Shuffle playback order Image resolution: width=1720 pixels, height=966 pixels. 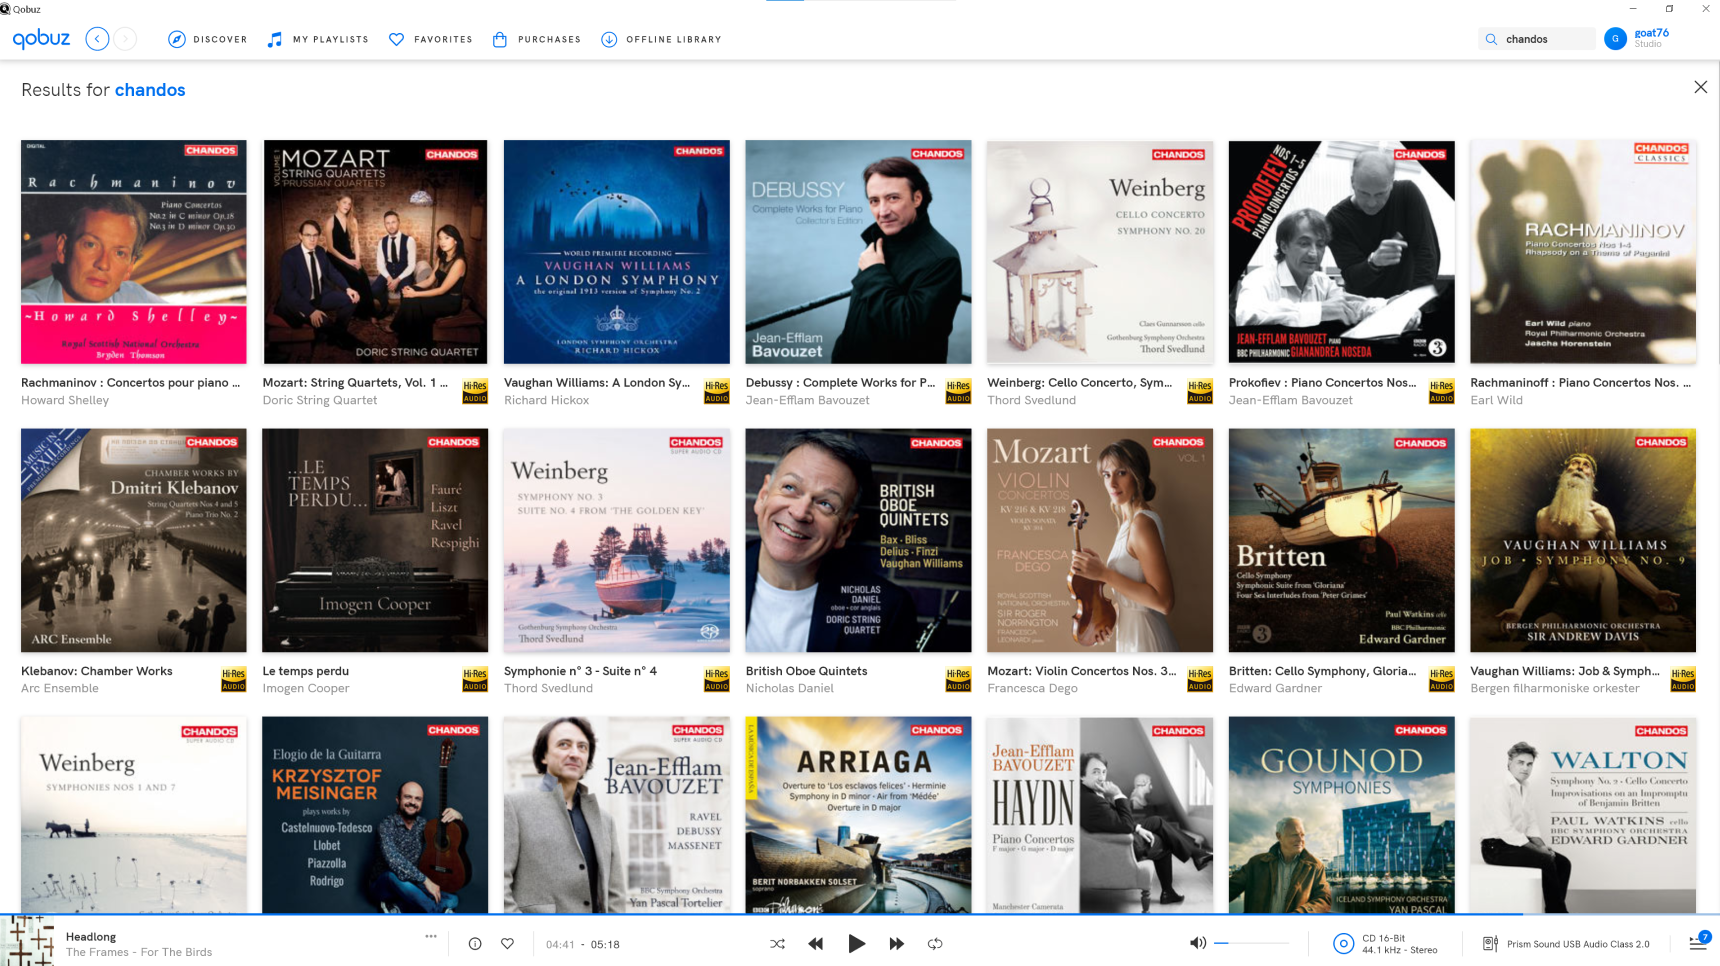coord(777,943)
